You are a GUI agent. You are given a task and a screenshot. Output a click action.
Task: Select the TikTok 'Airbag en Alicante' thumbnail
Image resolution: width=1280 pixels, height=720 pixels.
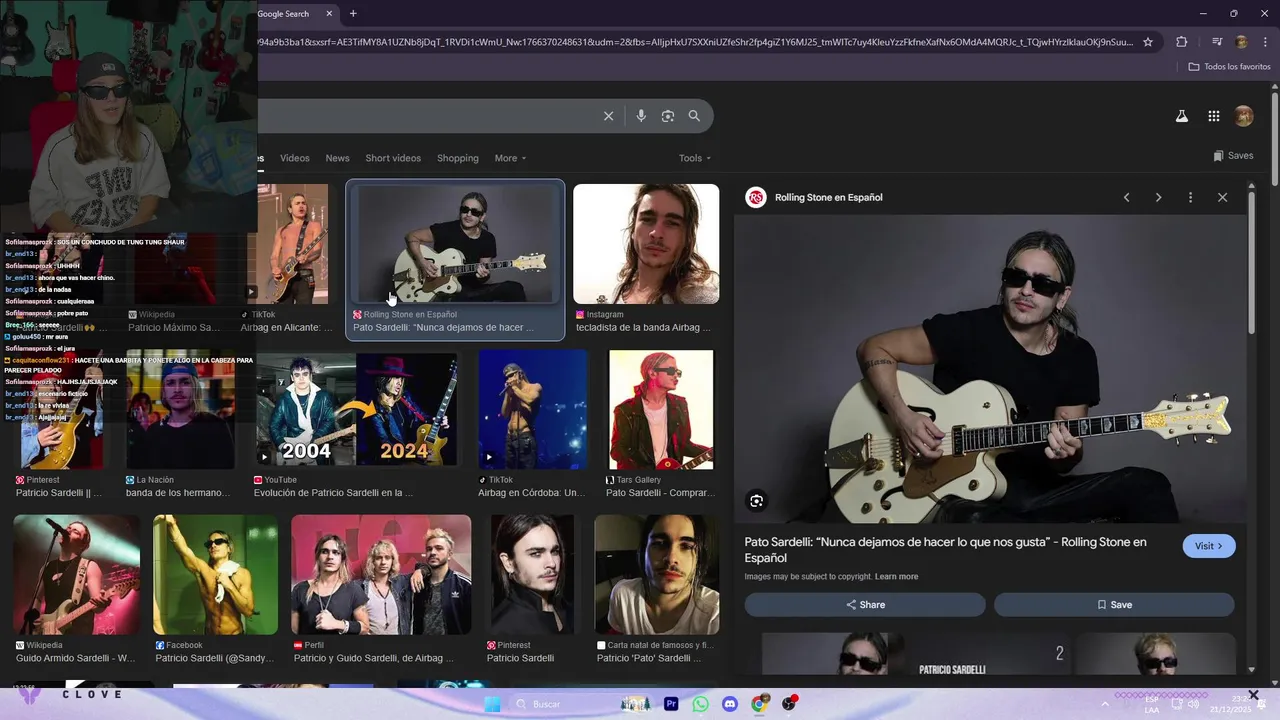pyautogui.click(x=293, y=244)
